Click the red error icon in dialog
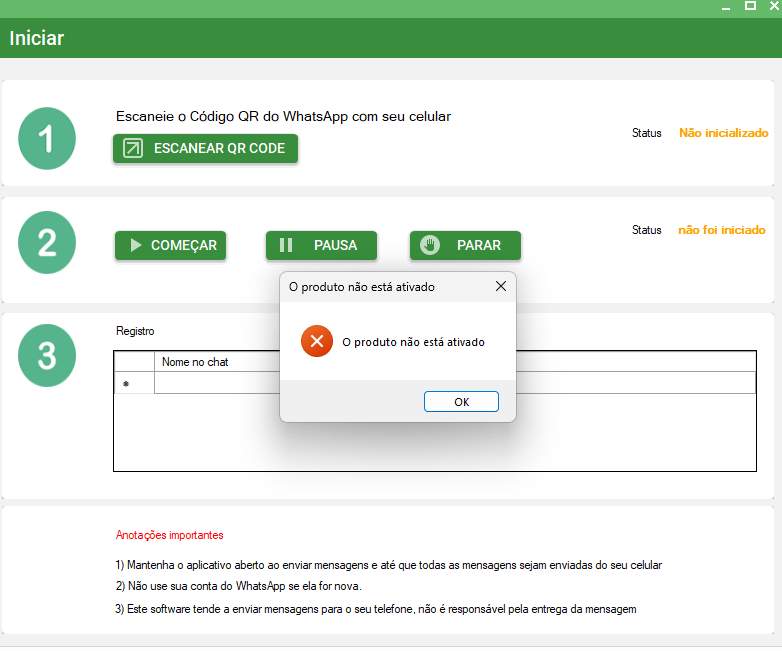Image resolution: width=782 pixels, height=651 pixels. tap(316, 342)
